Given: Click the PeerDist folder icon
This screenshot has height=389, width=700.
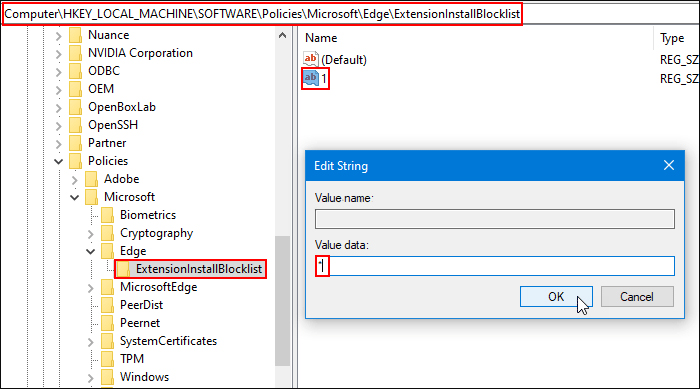Looking at the screenshot, I should [x=108, y=305].
